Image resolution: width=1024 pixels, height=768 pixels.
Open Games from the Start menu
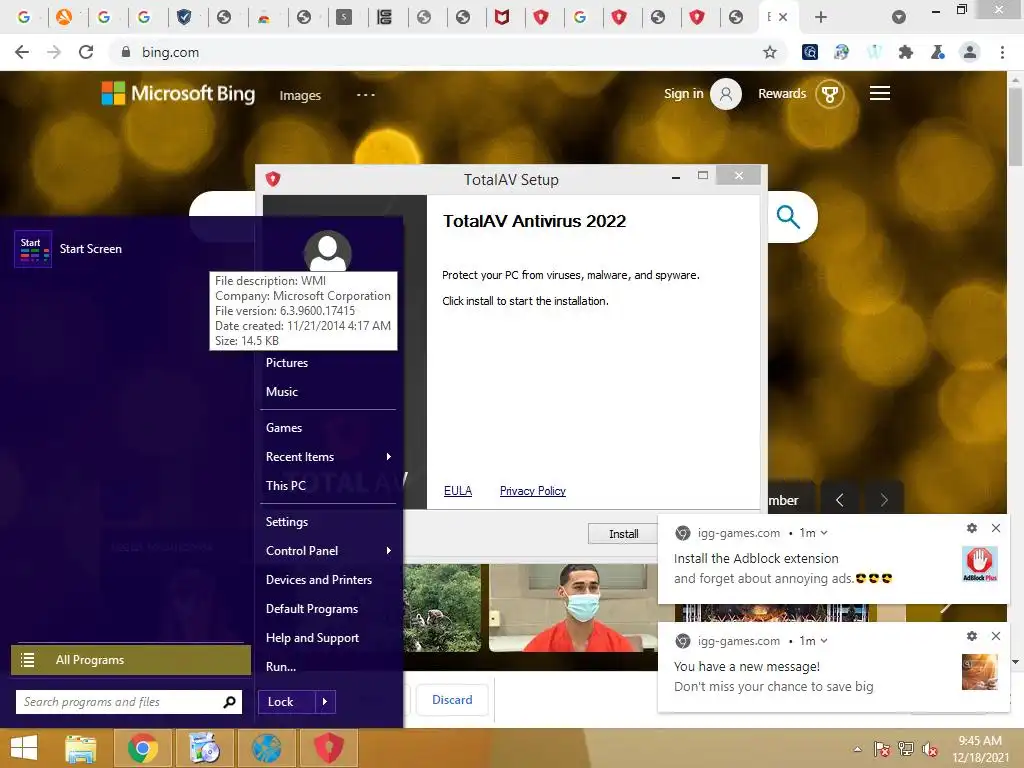pyautogui.click(x=283, y=428)
